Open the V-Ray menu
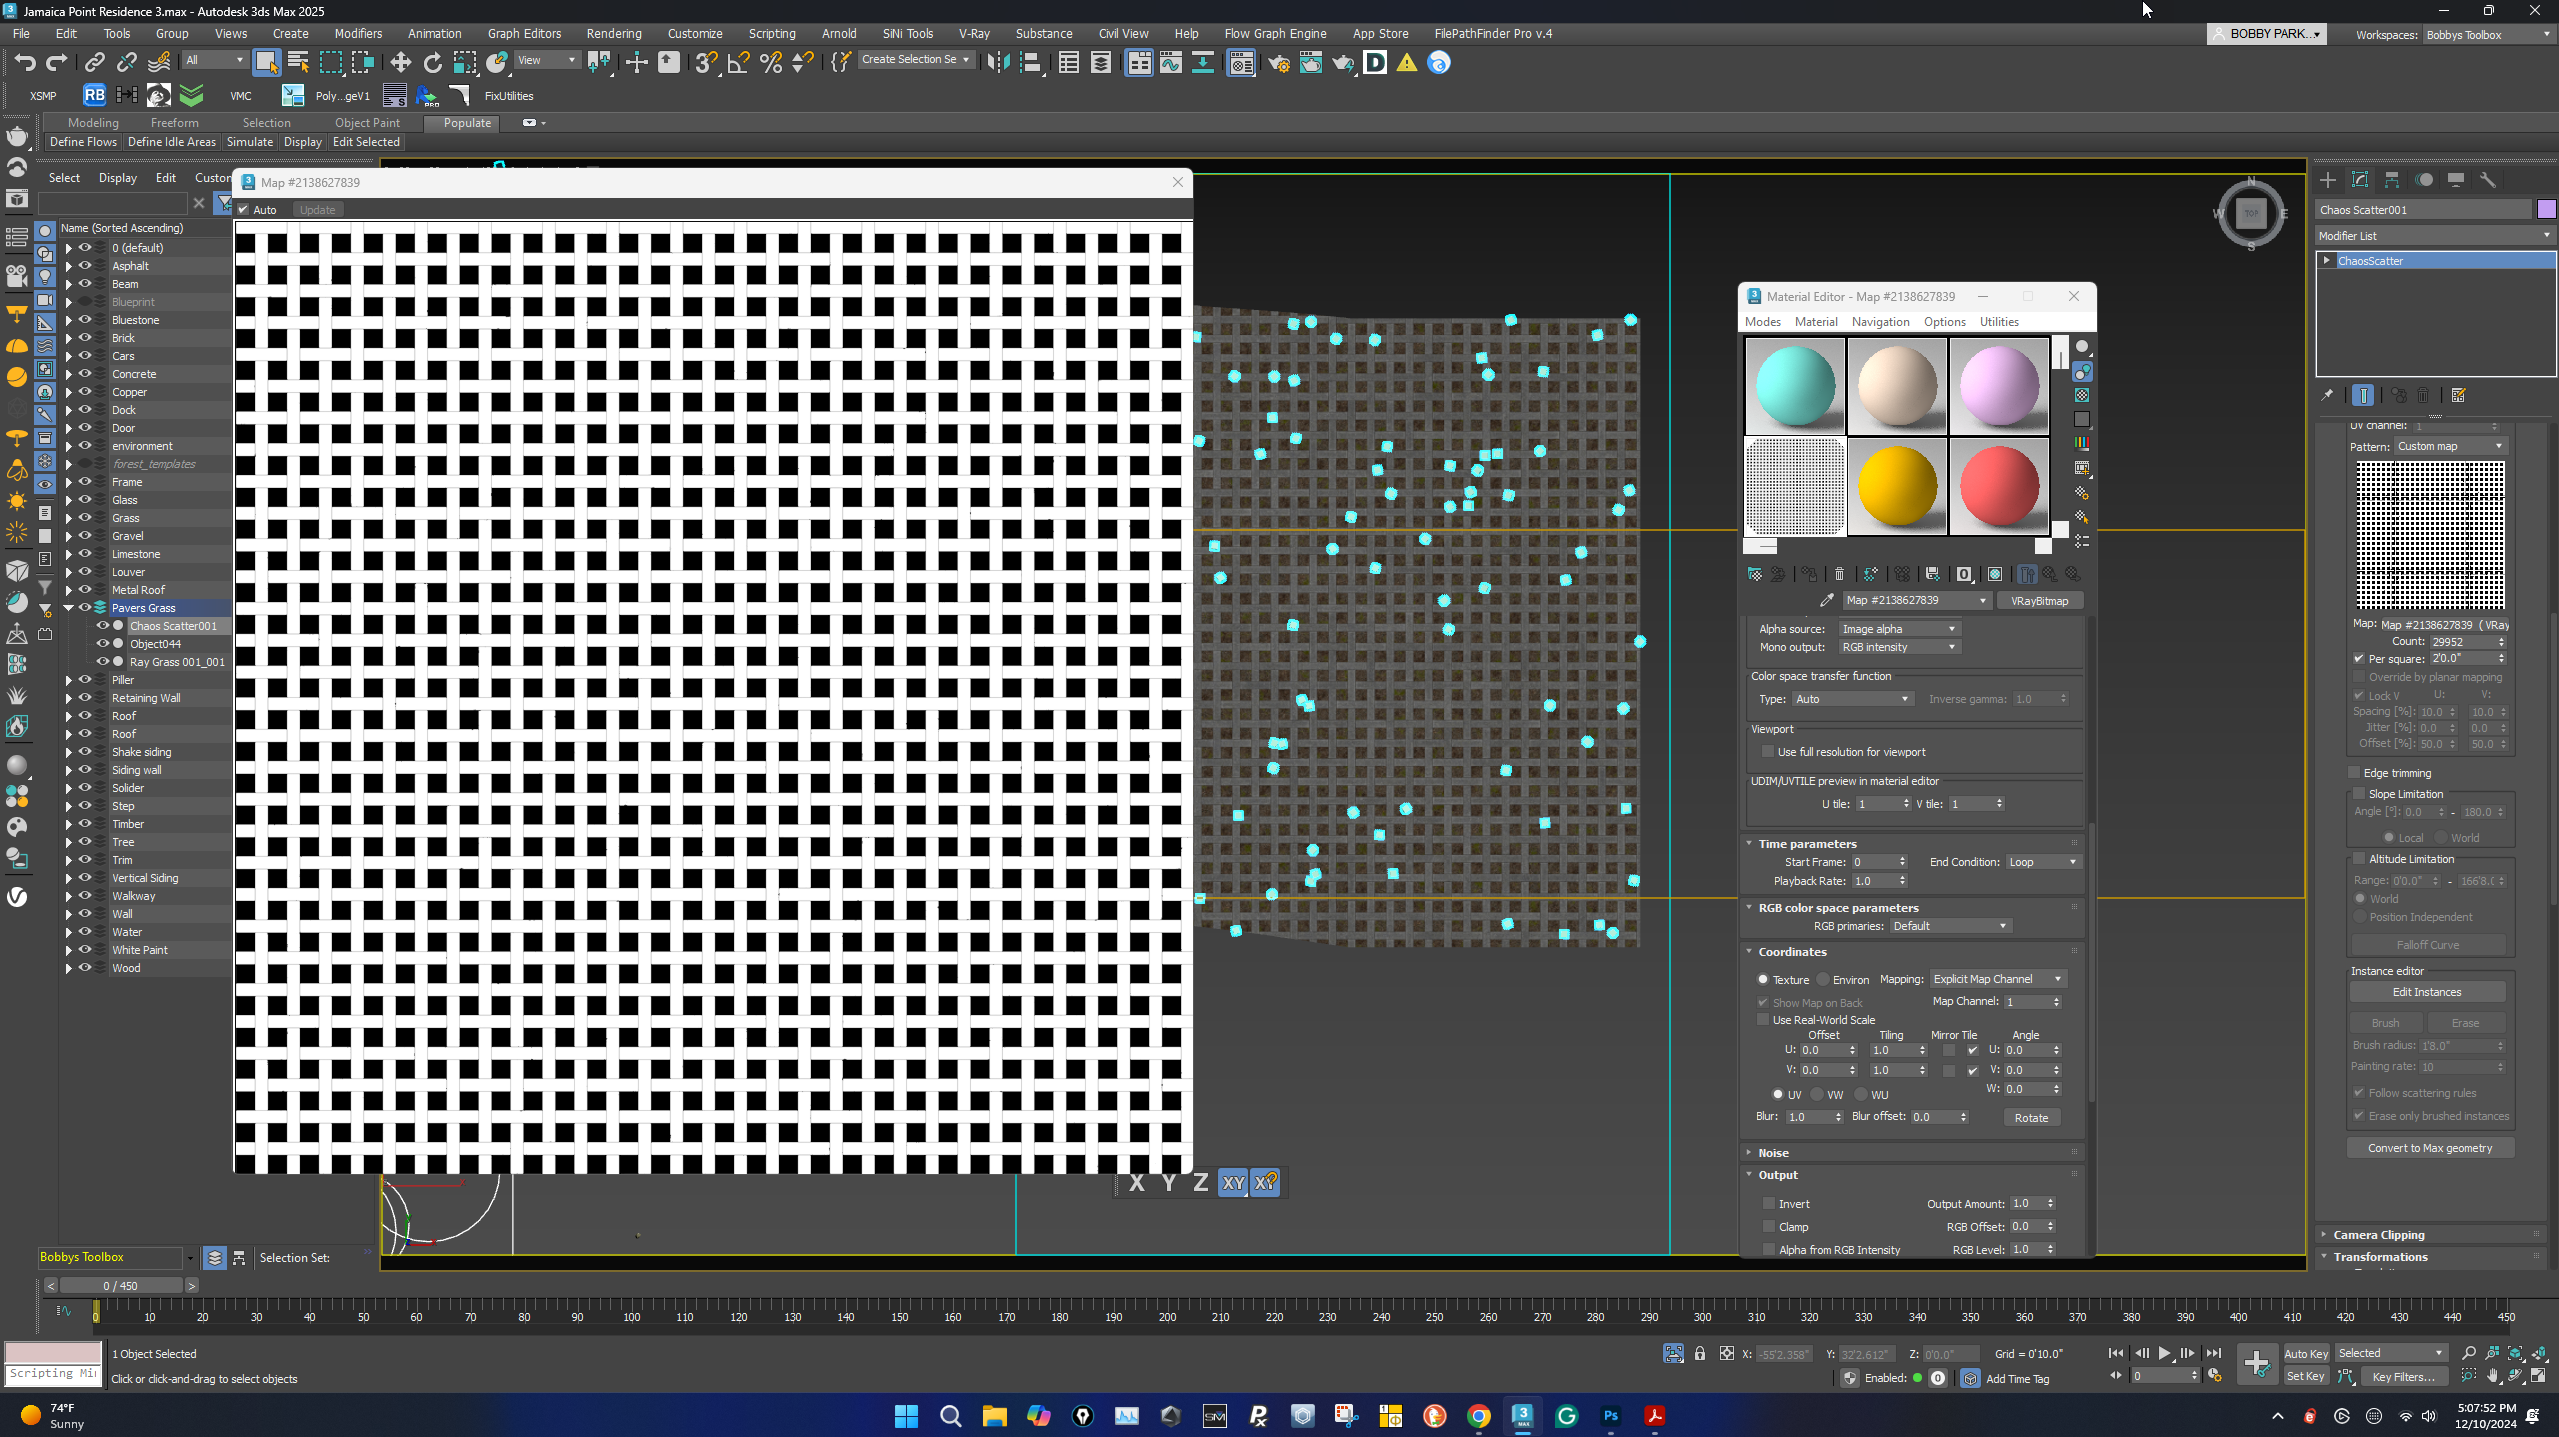This screenshot has height=1437, width=2559. click(x=973, y=33)
